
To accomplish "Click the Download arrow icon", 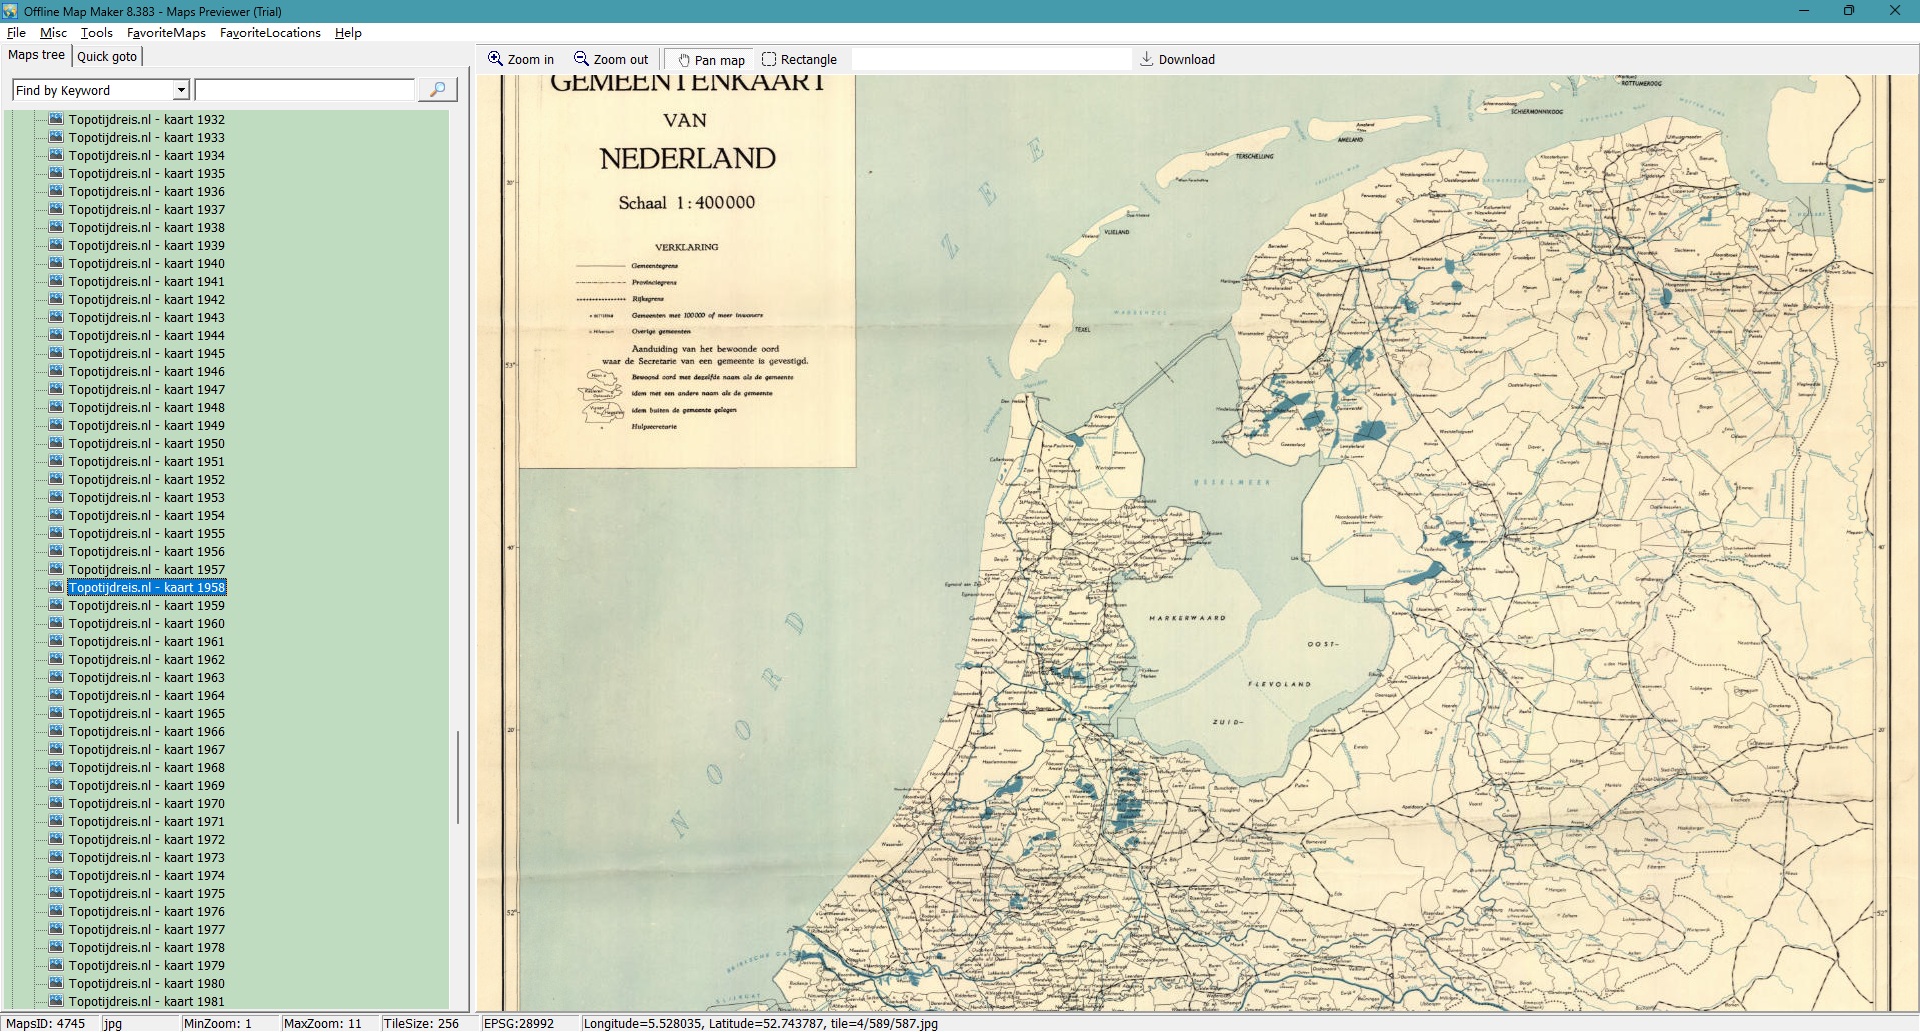I will pos(1147,59).
